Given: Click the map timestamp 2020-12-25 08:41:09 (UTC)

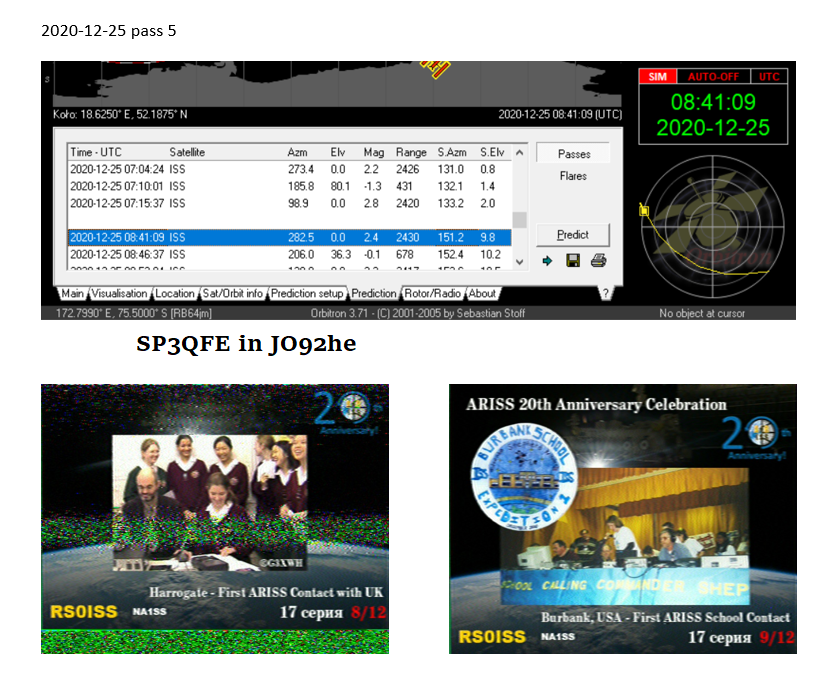Looking at the screenshot, I should coord(560,115).
